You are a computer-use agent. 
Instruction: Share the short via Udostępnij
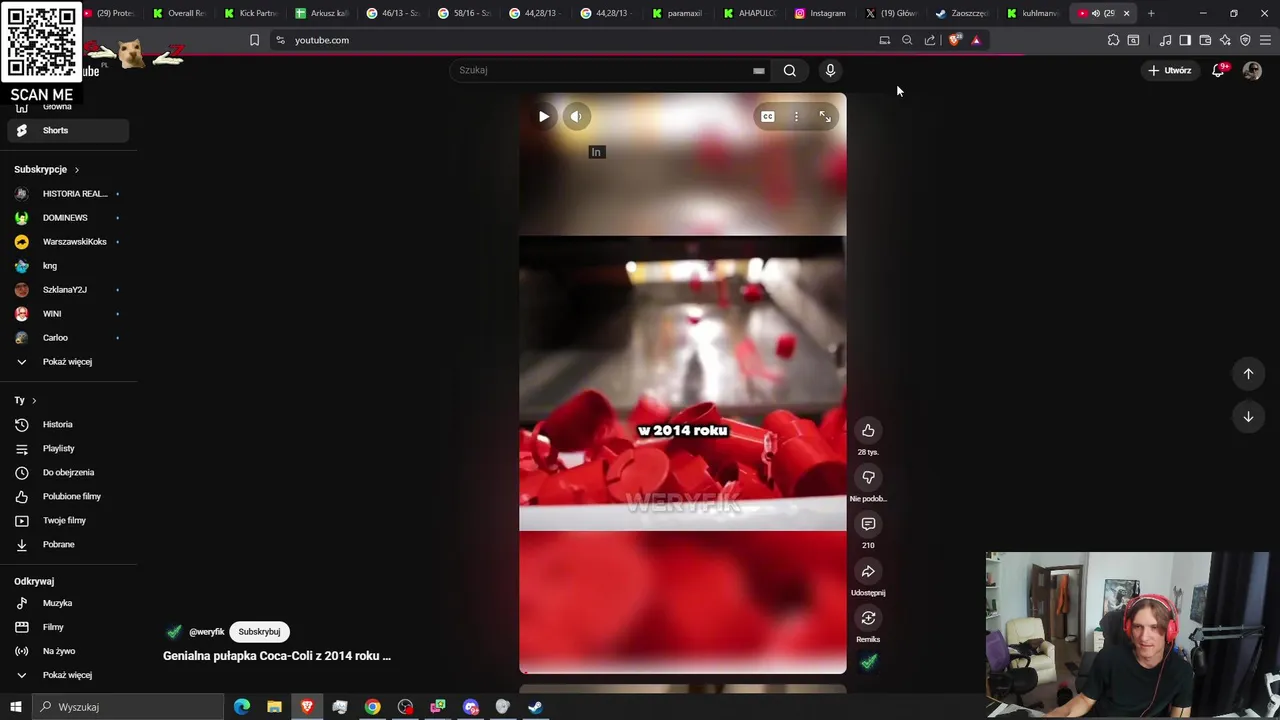pyautogui.click(x=868, y=571)
